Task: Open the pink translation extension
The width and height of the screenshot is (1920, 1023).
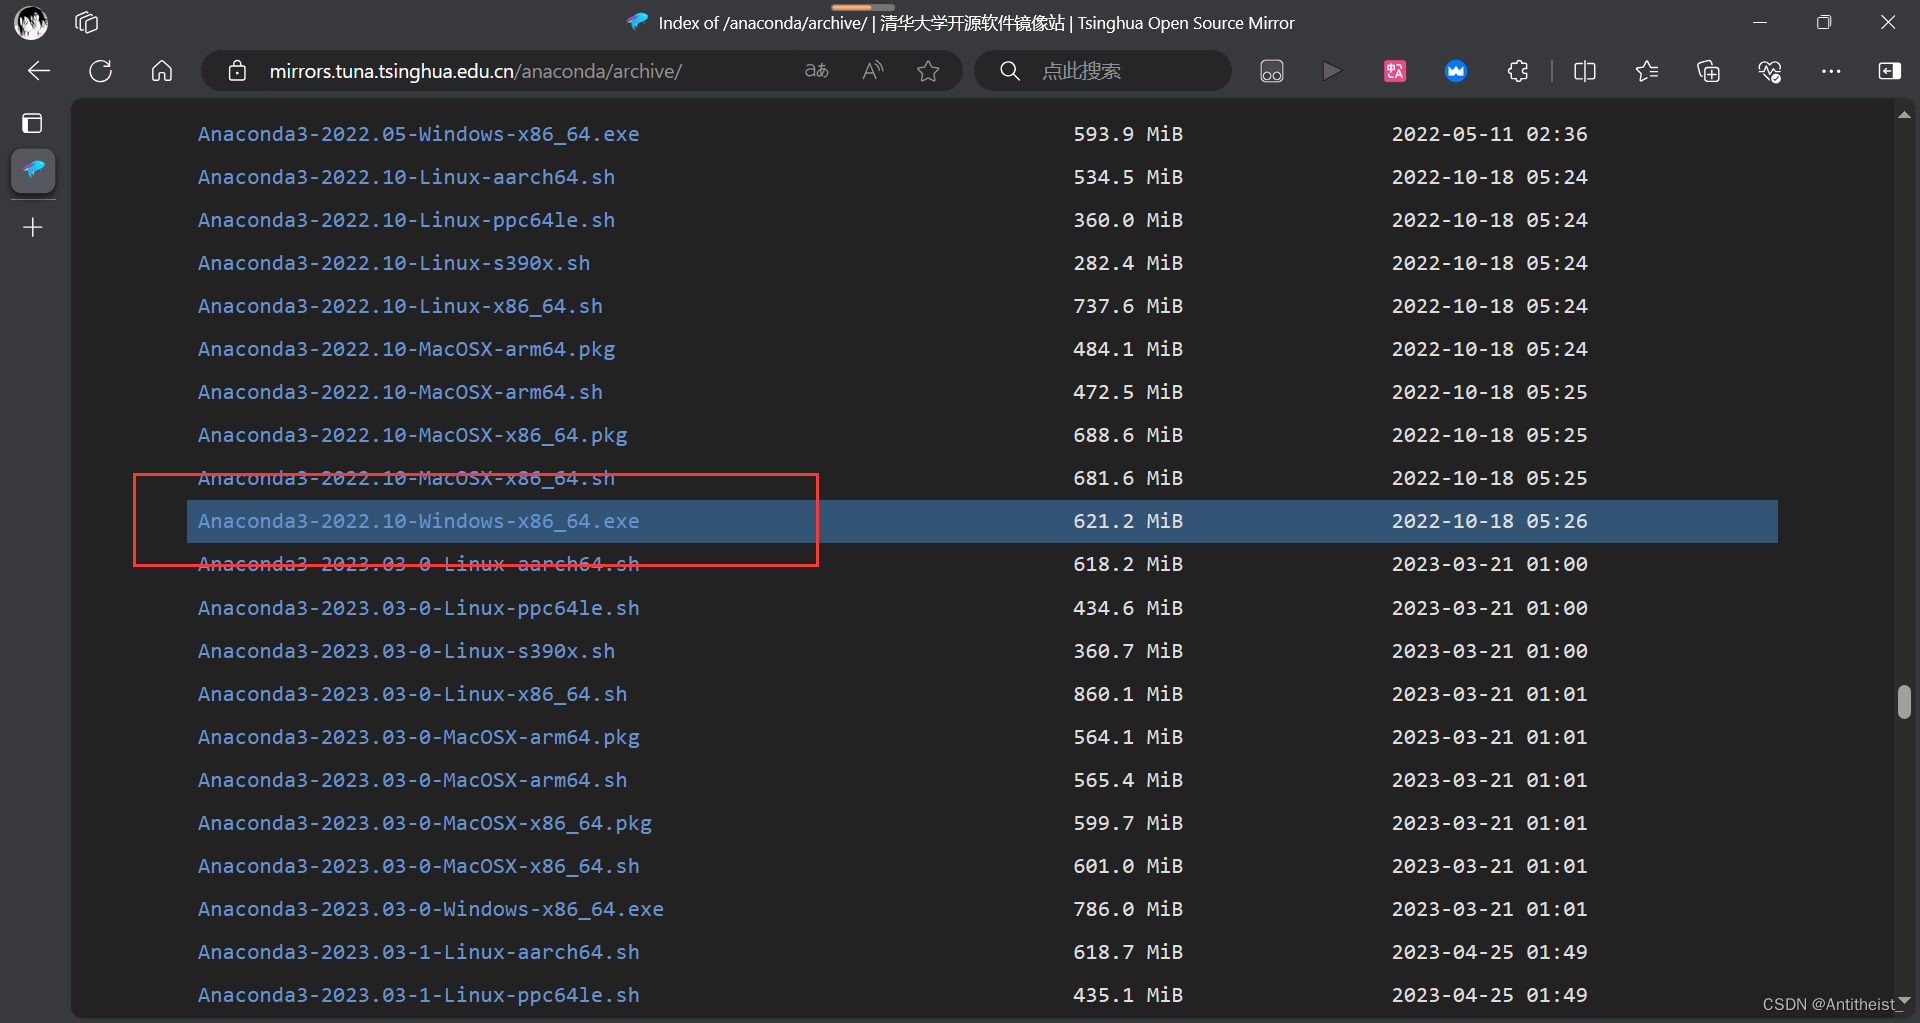Action: 1395,71
